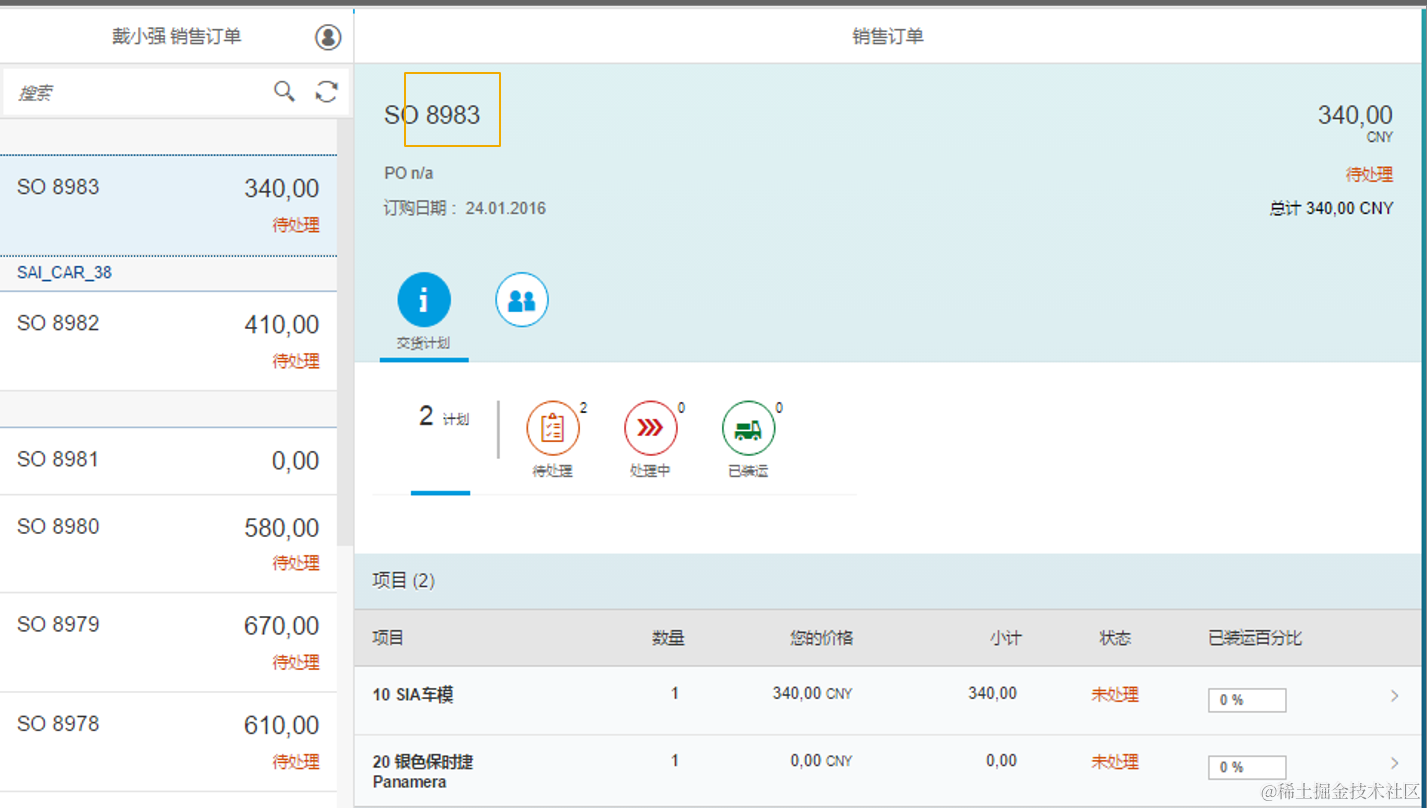The height and width of the screenshot is (808, 1427).
Task: Click the 20 银色保时捷 Panamera item name
Action: [423, 771]
